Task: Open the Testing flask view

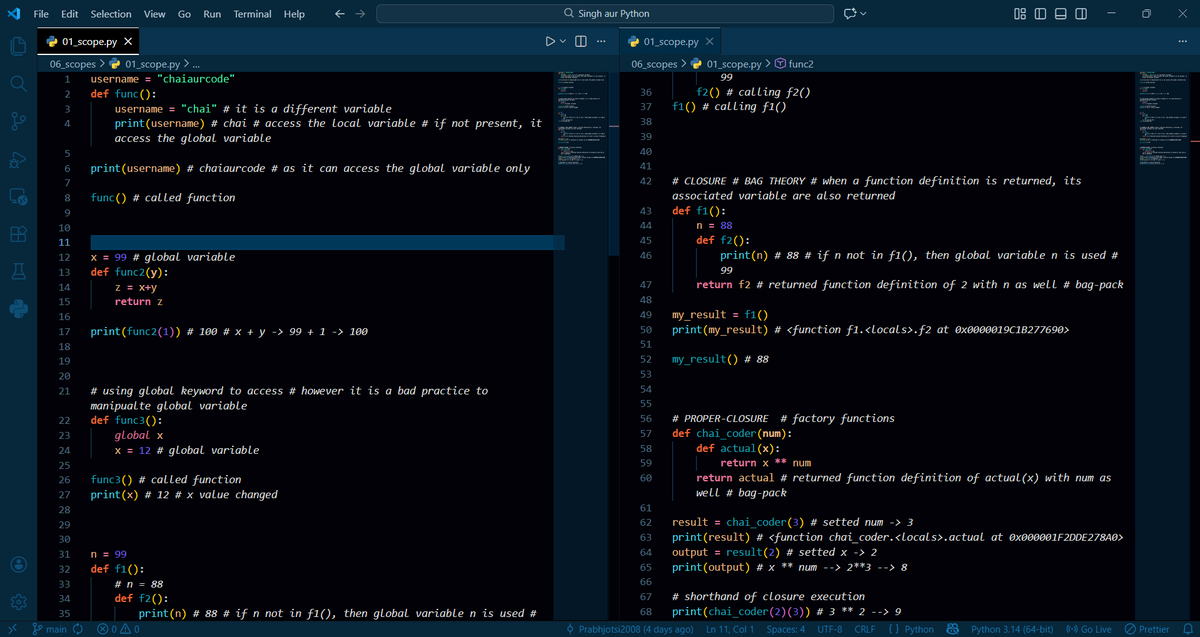Action: pyautogui.click(x=18, y=271)
